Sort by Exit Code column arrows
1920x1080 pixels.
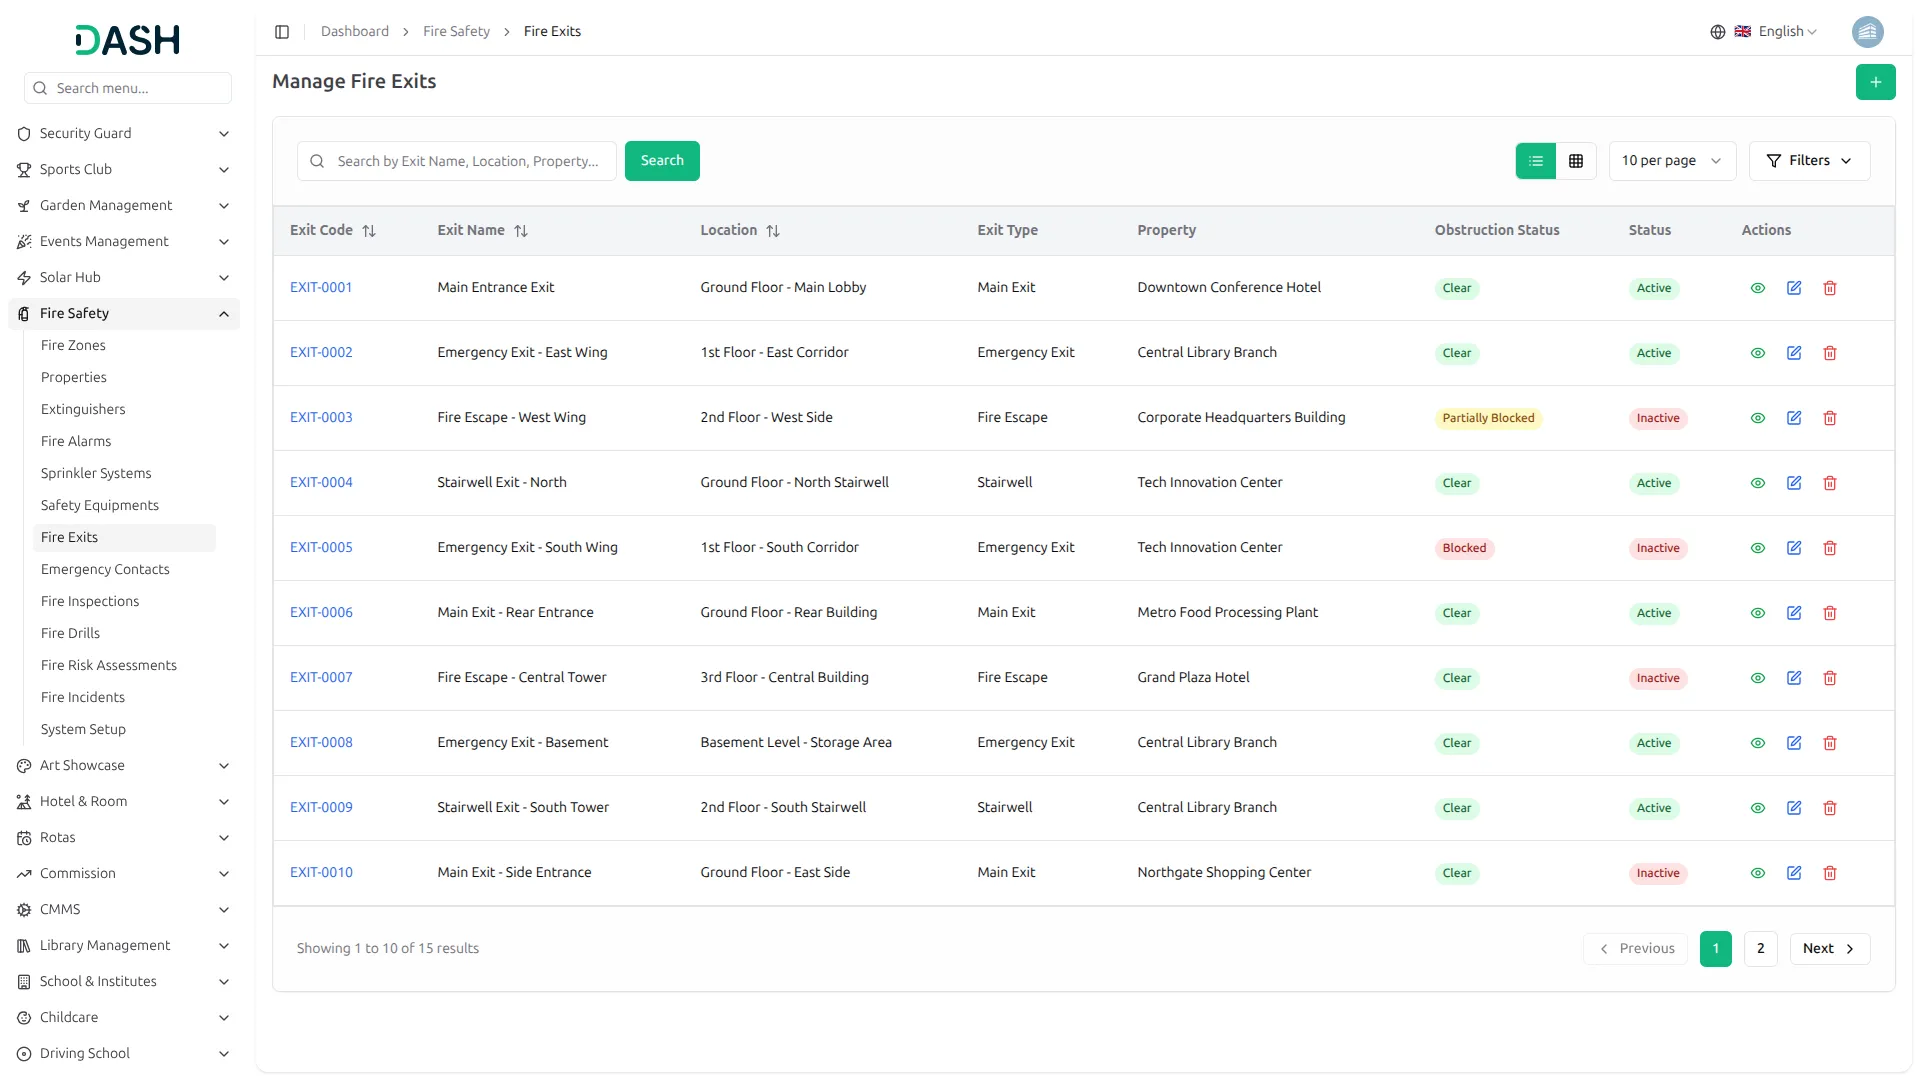[369, 231]
